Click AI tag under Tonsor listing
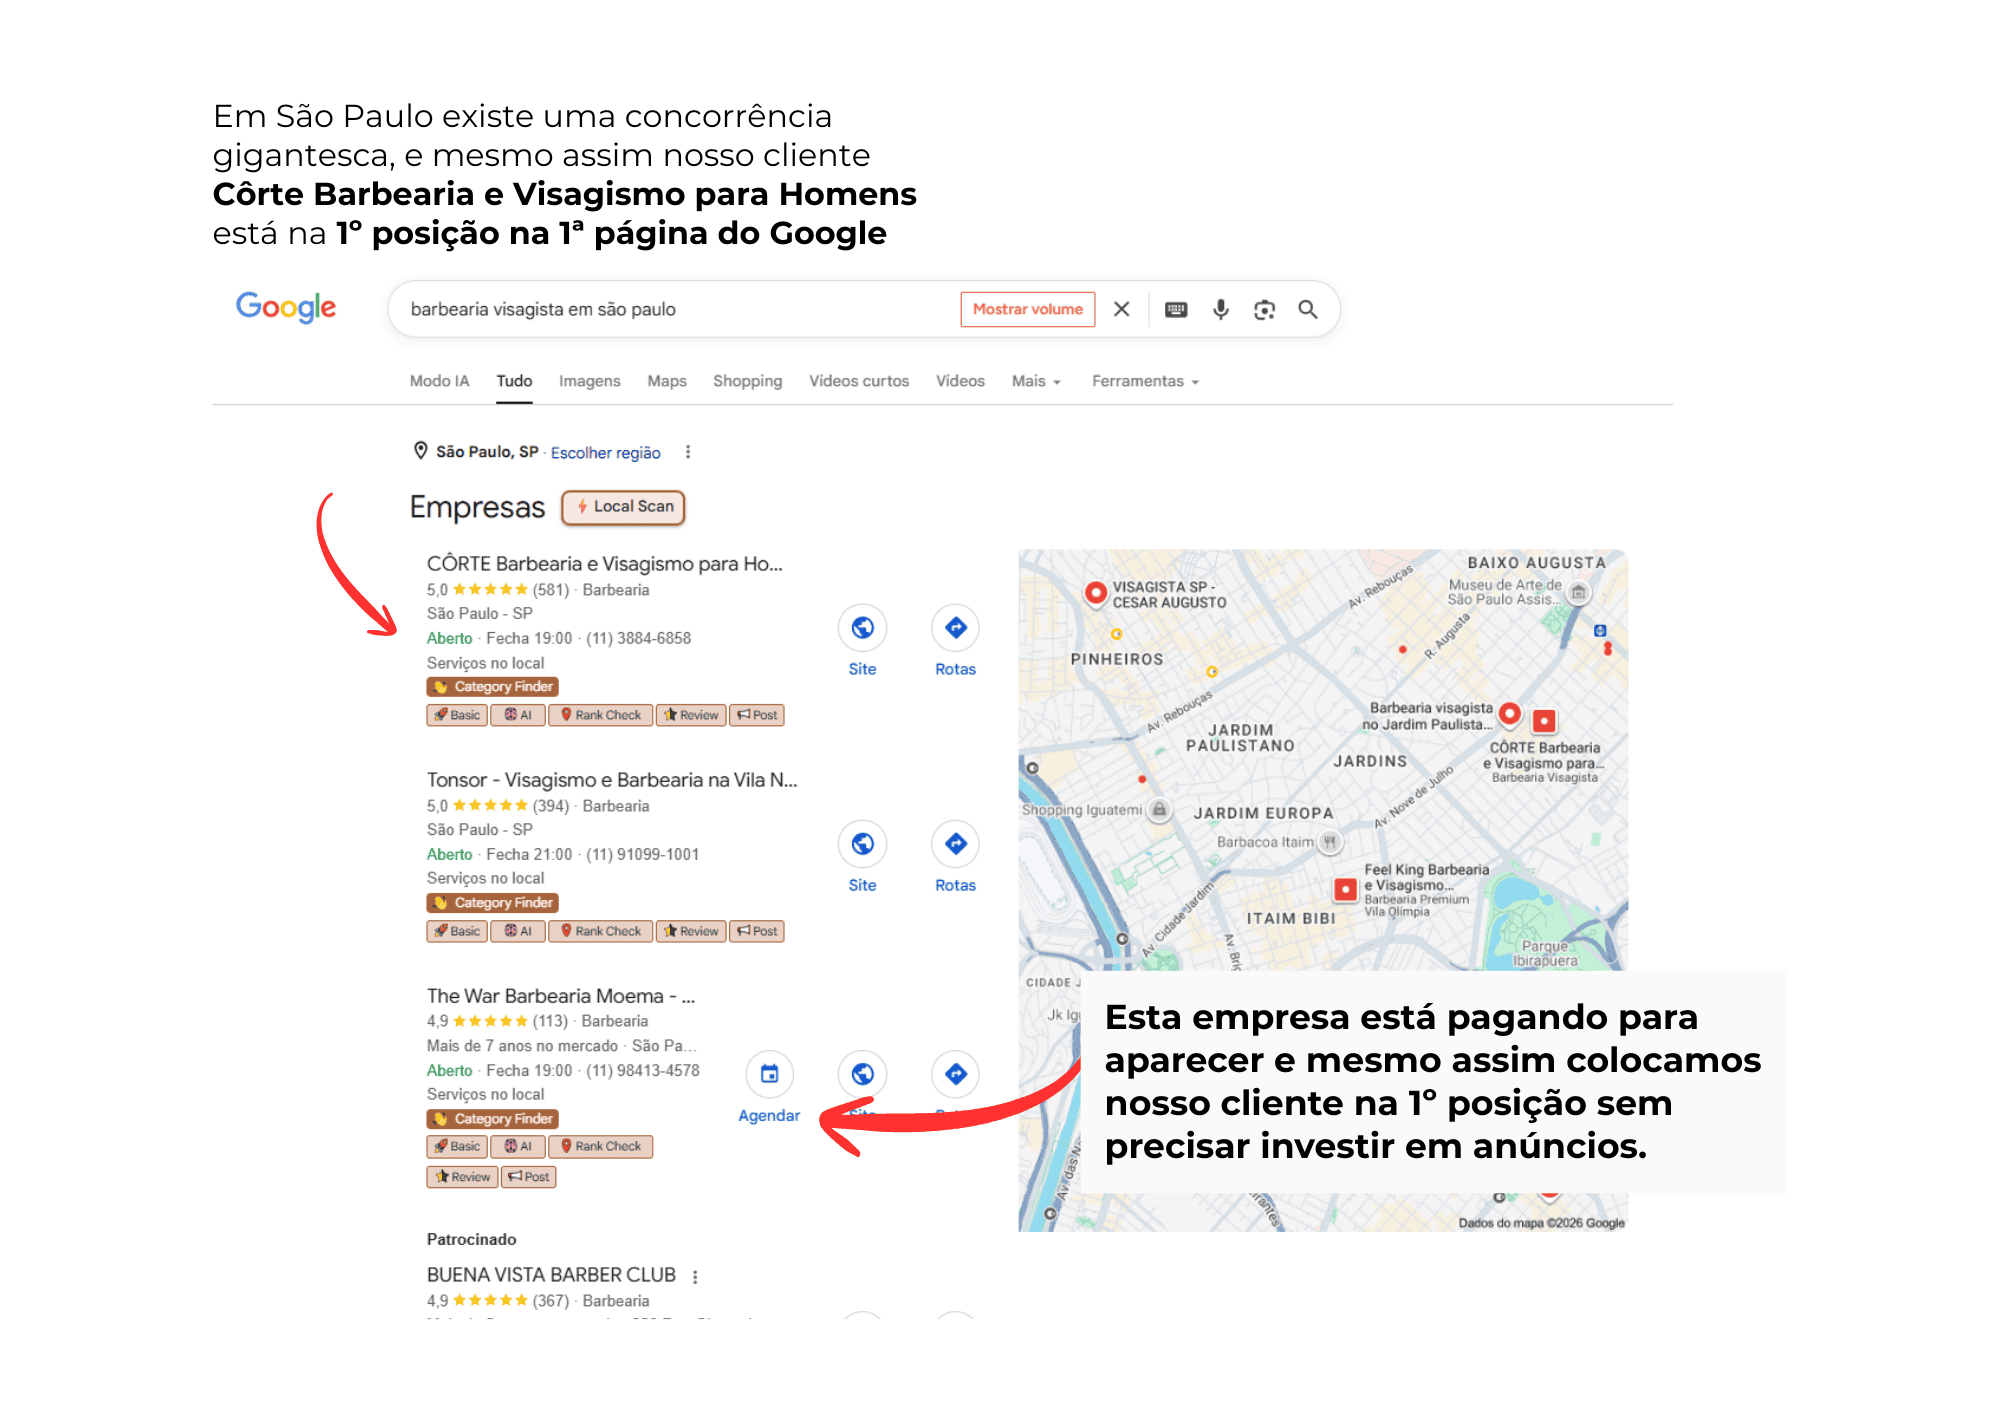Image resolution: width=2000 pixels, height=1414 pixels. pos(518,931)
